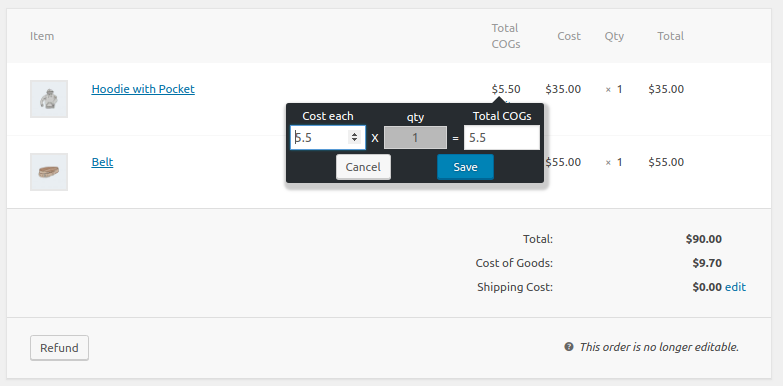The image size is (783, 386).
Task: Click the Qty column header
Action: [614, 36]
